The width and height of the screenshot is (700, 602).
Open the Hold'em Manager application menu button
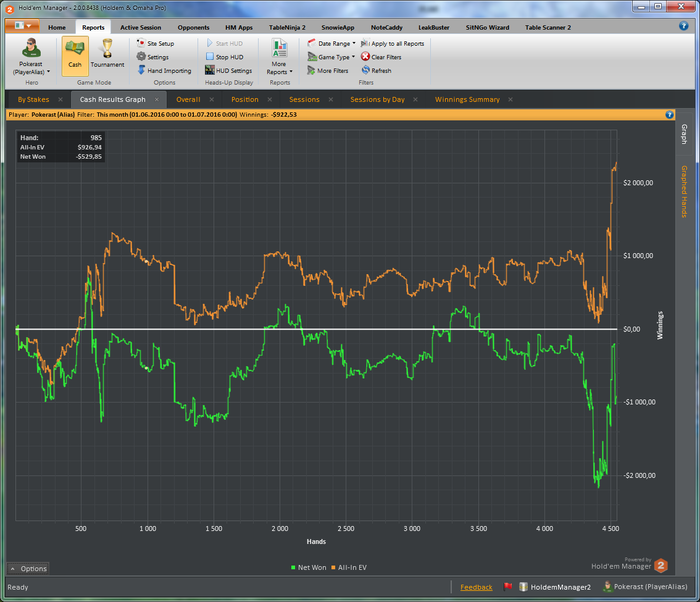click(x=22, y=26)
